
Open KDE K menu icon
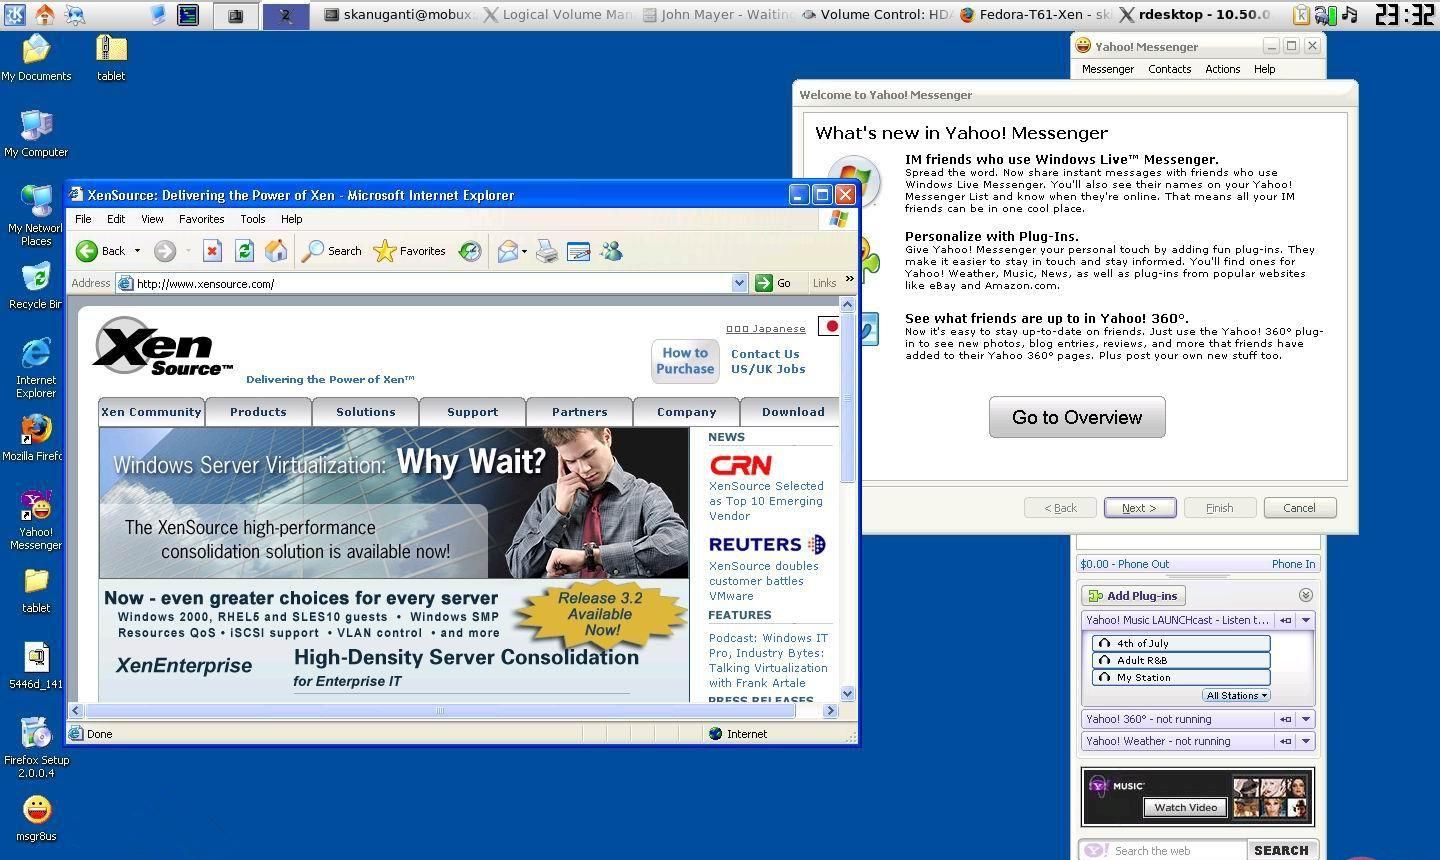(15, 14)
